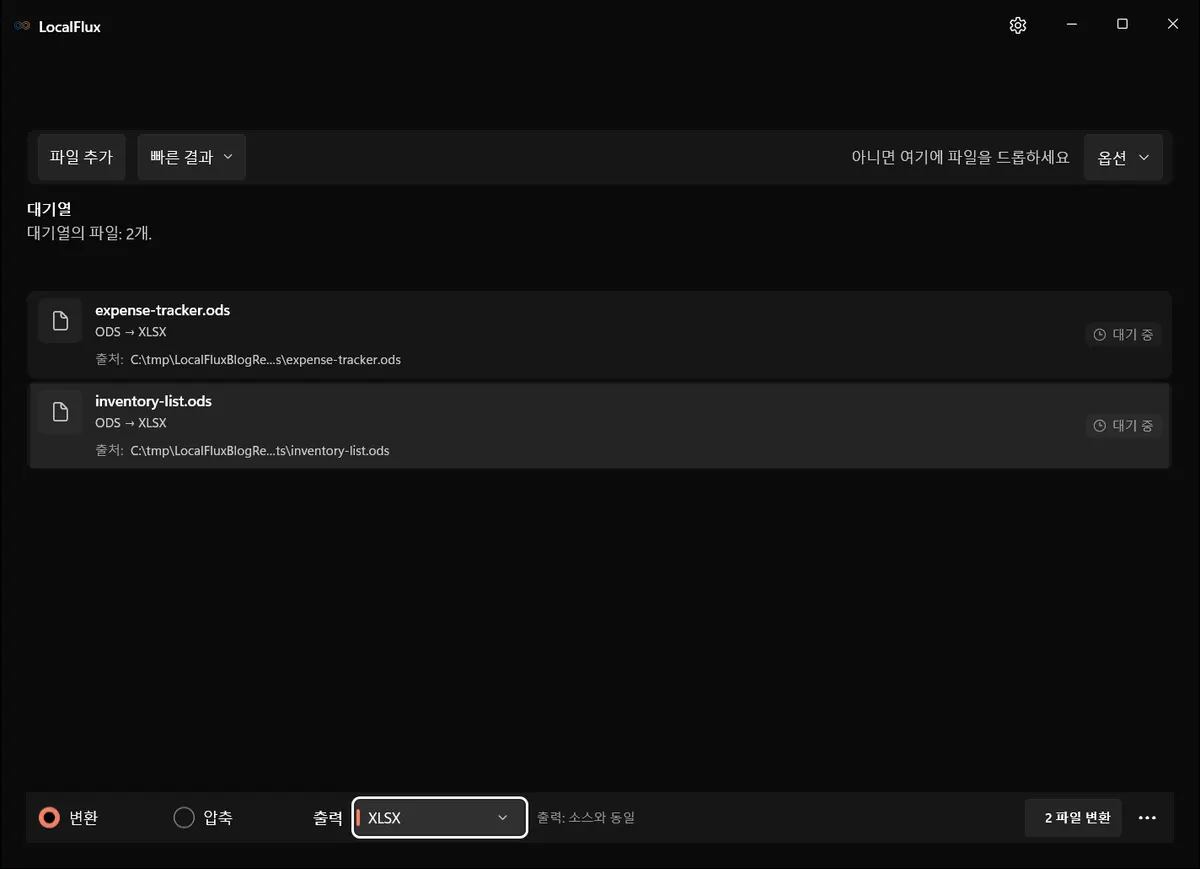Start conversion with 2 파일 변환 button
The image size is (1200, 869).
(1073, 818)
